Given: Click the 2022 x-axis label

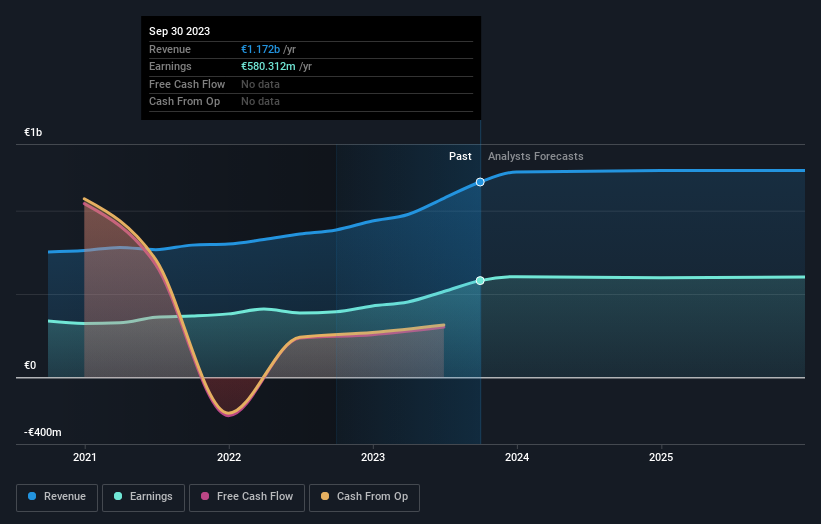Looking at the screenshot, I should pyautogui.click(x=229, y=457).
